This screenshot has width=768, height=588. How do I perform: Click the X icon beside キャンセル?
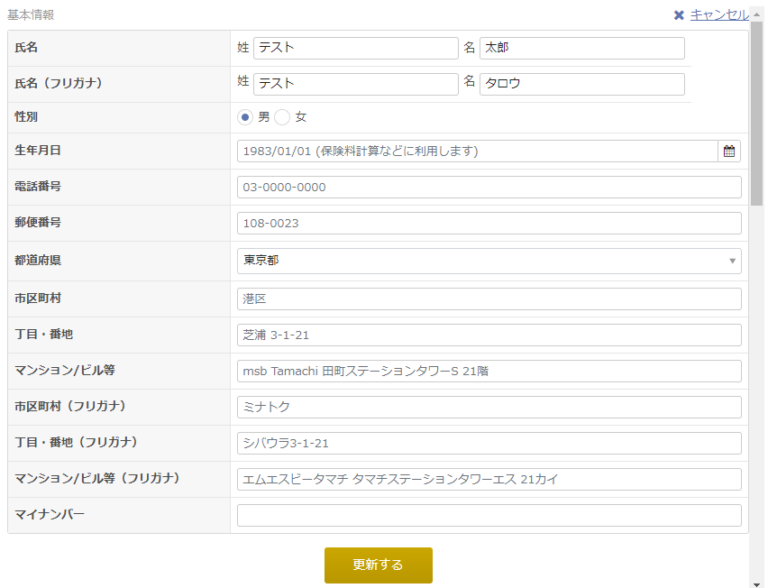pyautogui.click(x=679, y=15)
